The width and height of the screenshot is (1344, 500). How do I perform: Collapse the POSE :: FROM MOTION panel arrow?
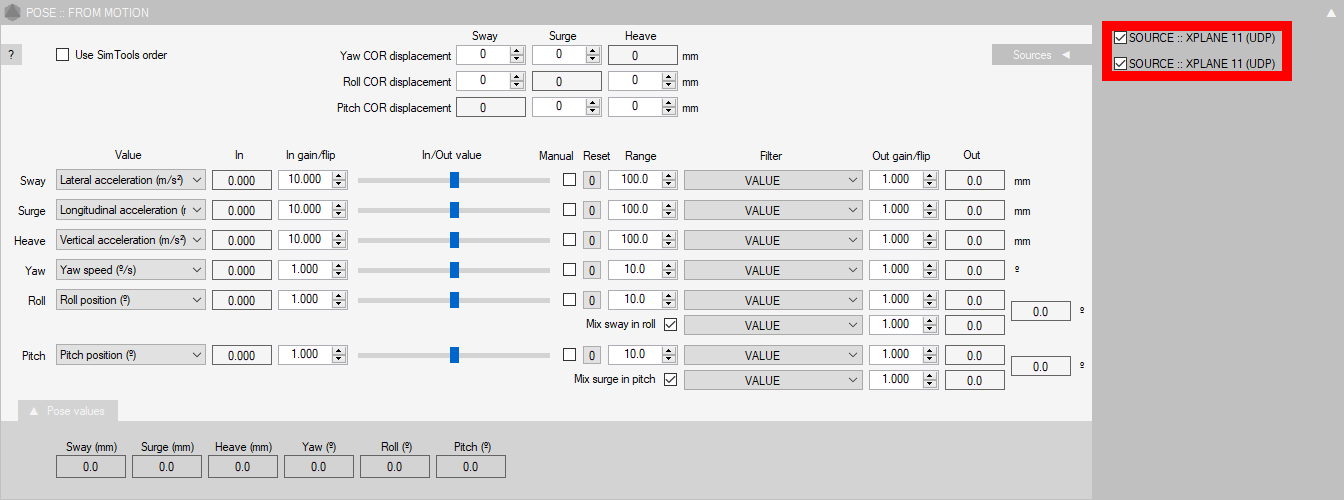coord(1329,12)
